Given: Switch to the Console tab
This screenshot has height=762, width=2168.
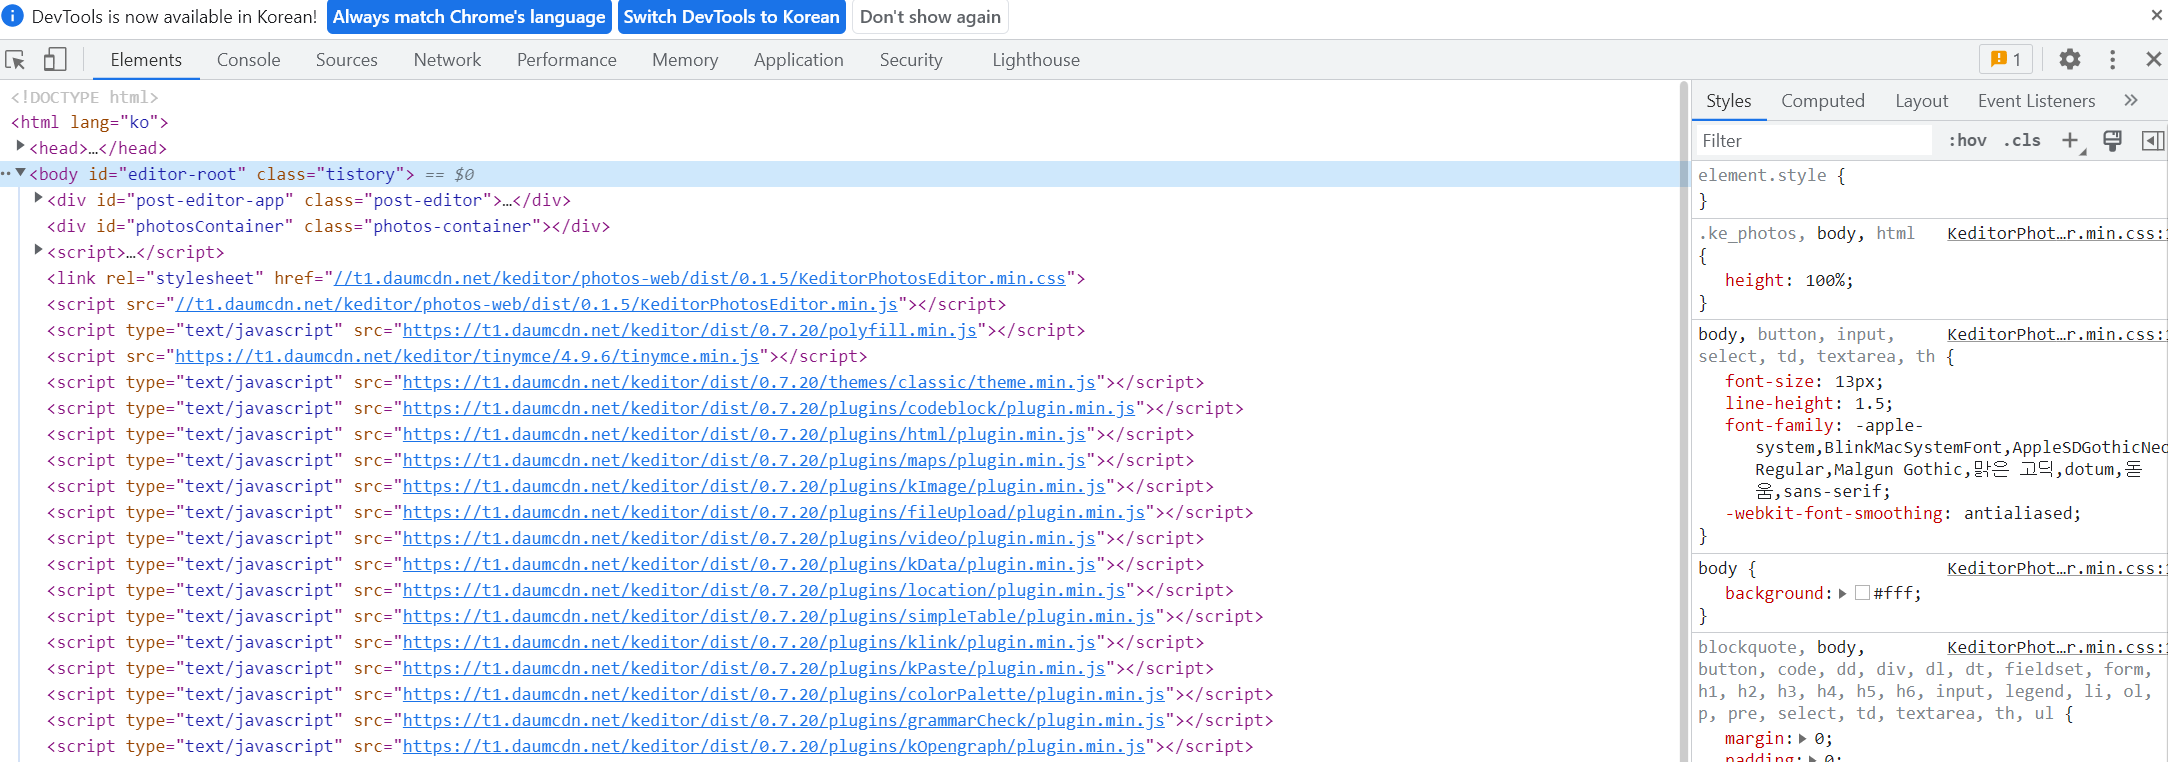Looking at the screenshot, I should click(248, 60).
